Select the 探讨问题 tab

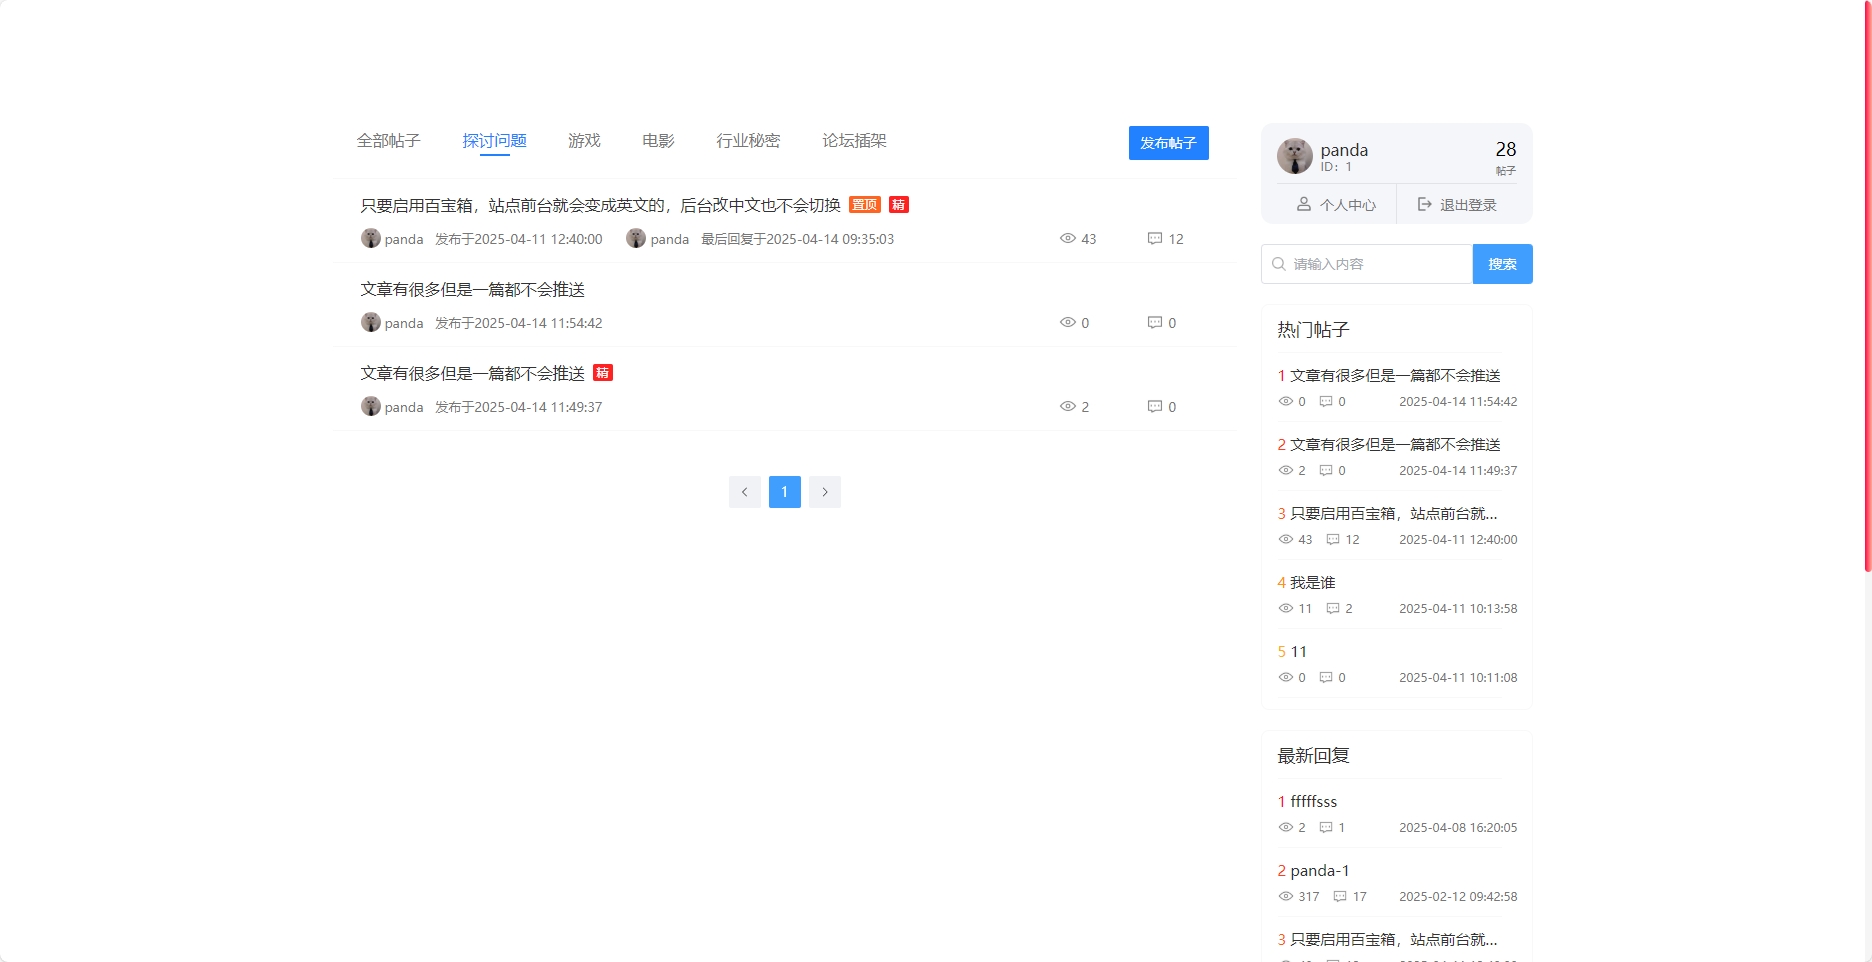494,141
